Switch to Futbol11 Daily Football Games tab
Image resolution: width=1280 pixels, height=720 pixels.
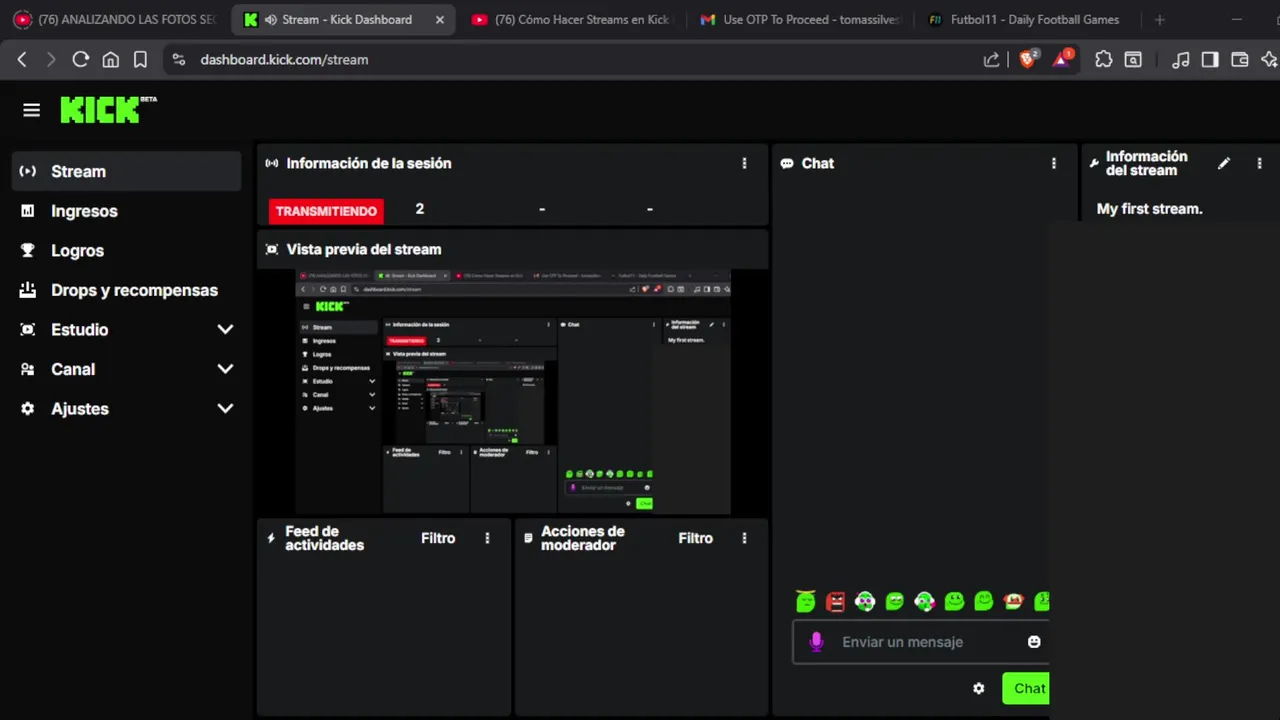pyautogui.click(x=1026, y=19)
